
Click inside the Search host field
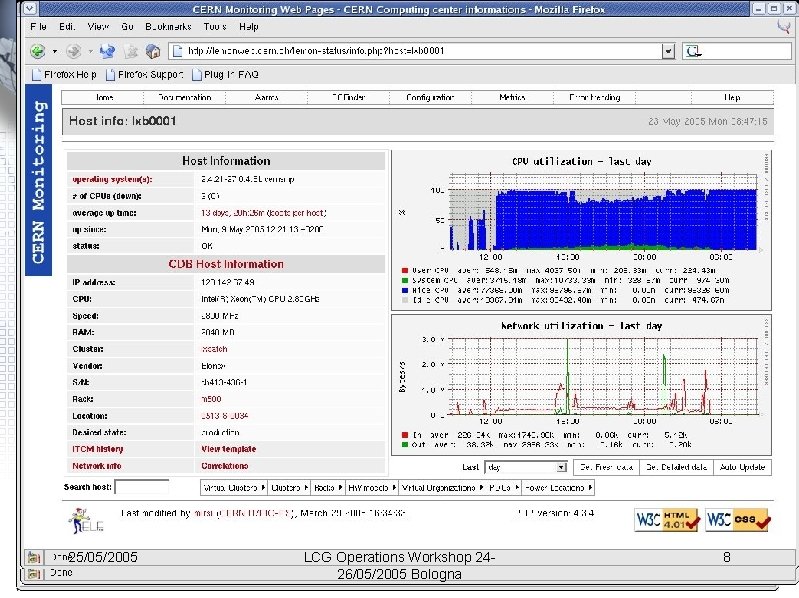pyautogui.click(x=142, y=487)
